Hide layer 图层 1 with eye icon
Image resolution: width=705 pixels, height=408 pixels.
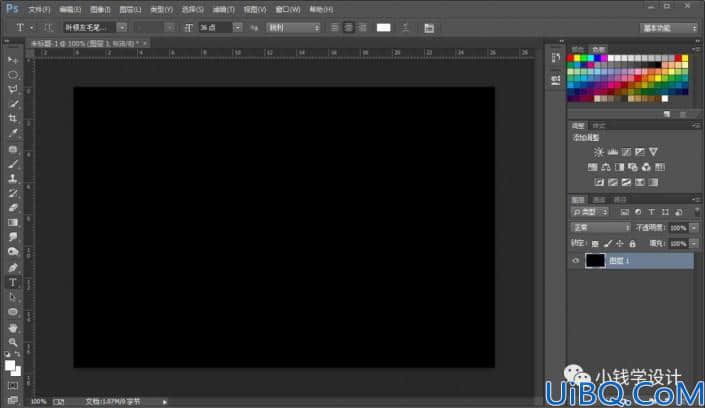point(576,260)
